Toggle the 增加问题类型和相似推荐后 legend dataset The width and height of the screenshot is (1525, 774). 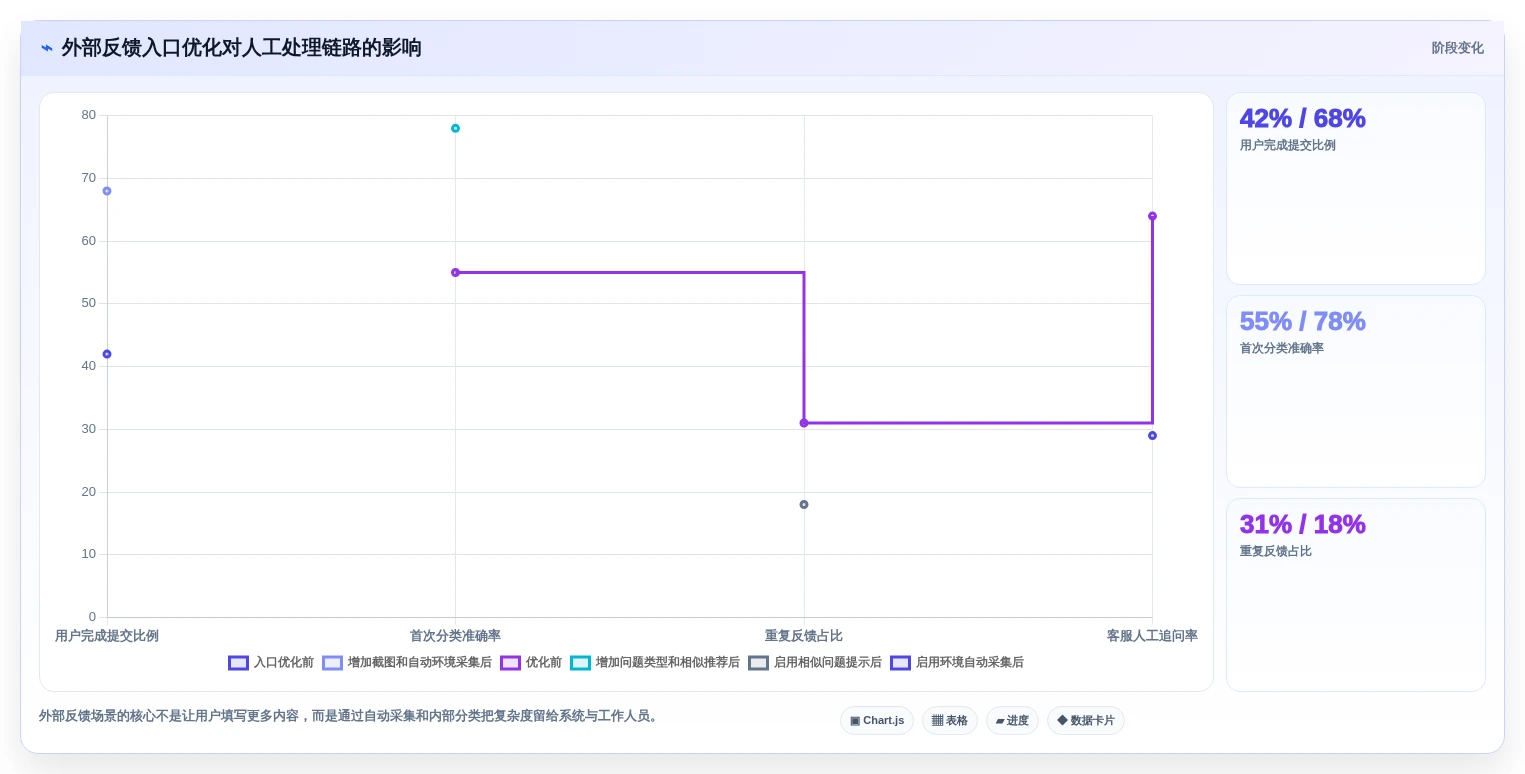coord(655,663)
